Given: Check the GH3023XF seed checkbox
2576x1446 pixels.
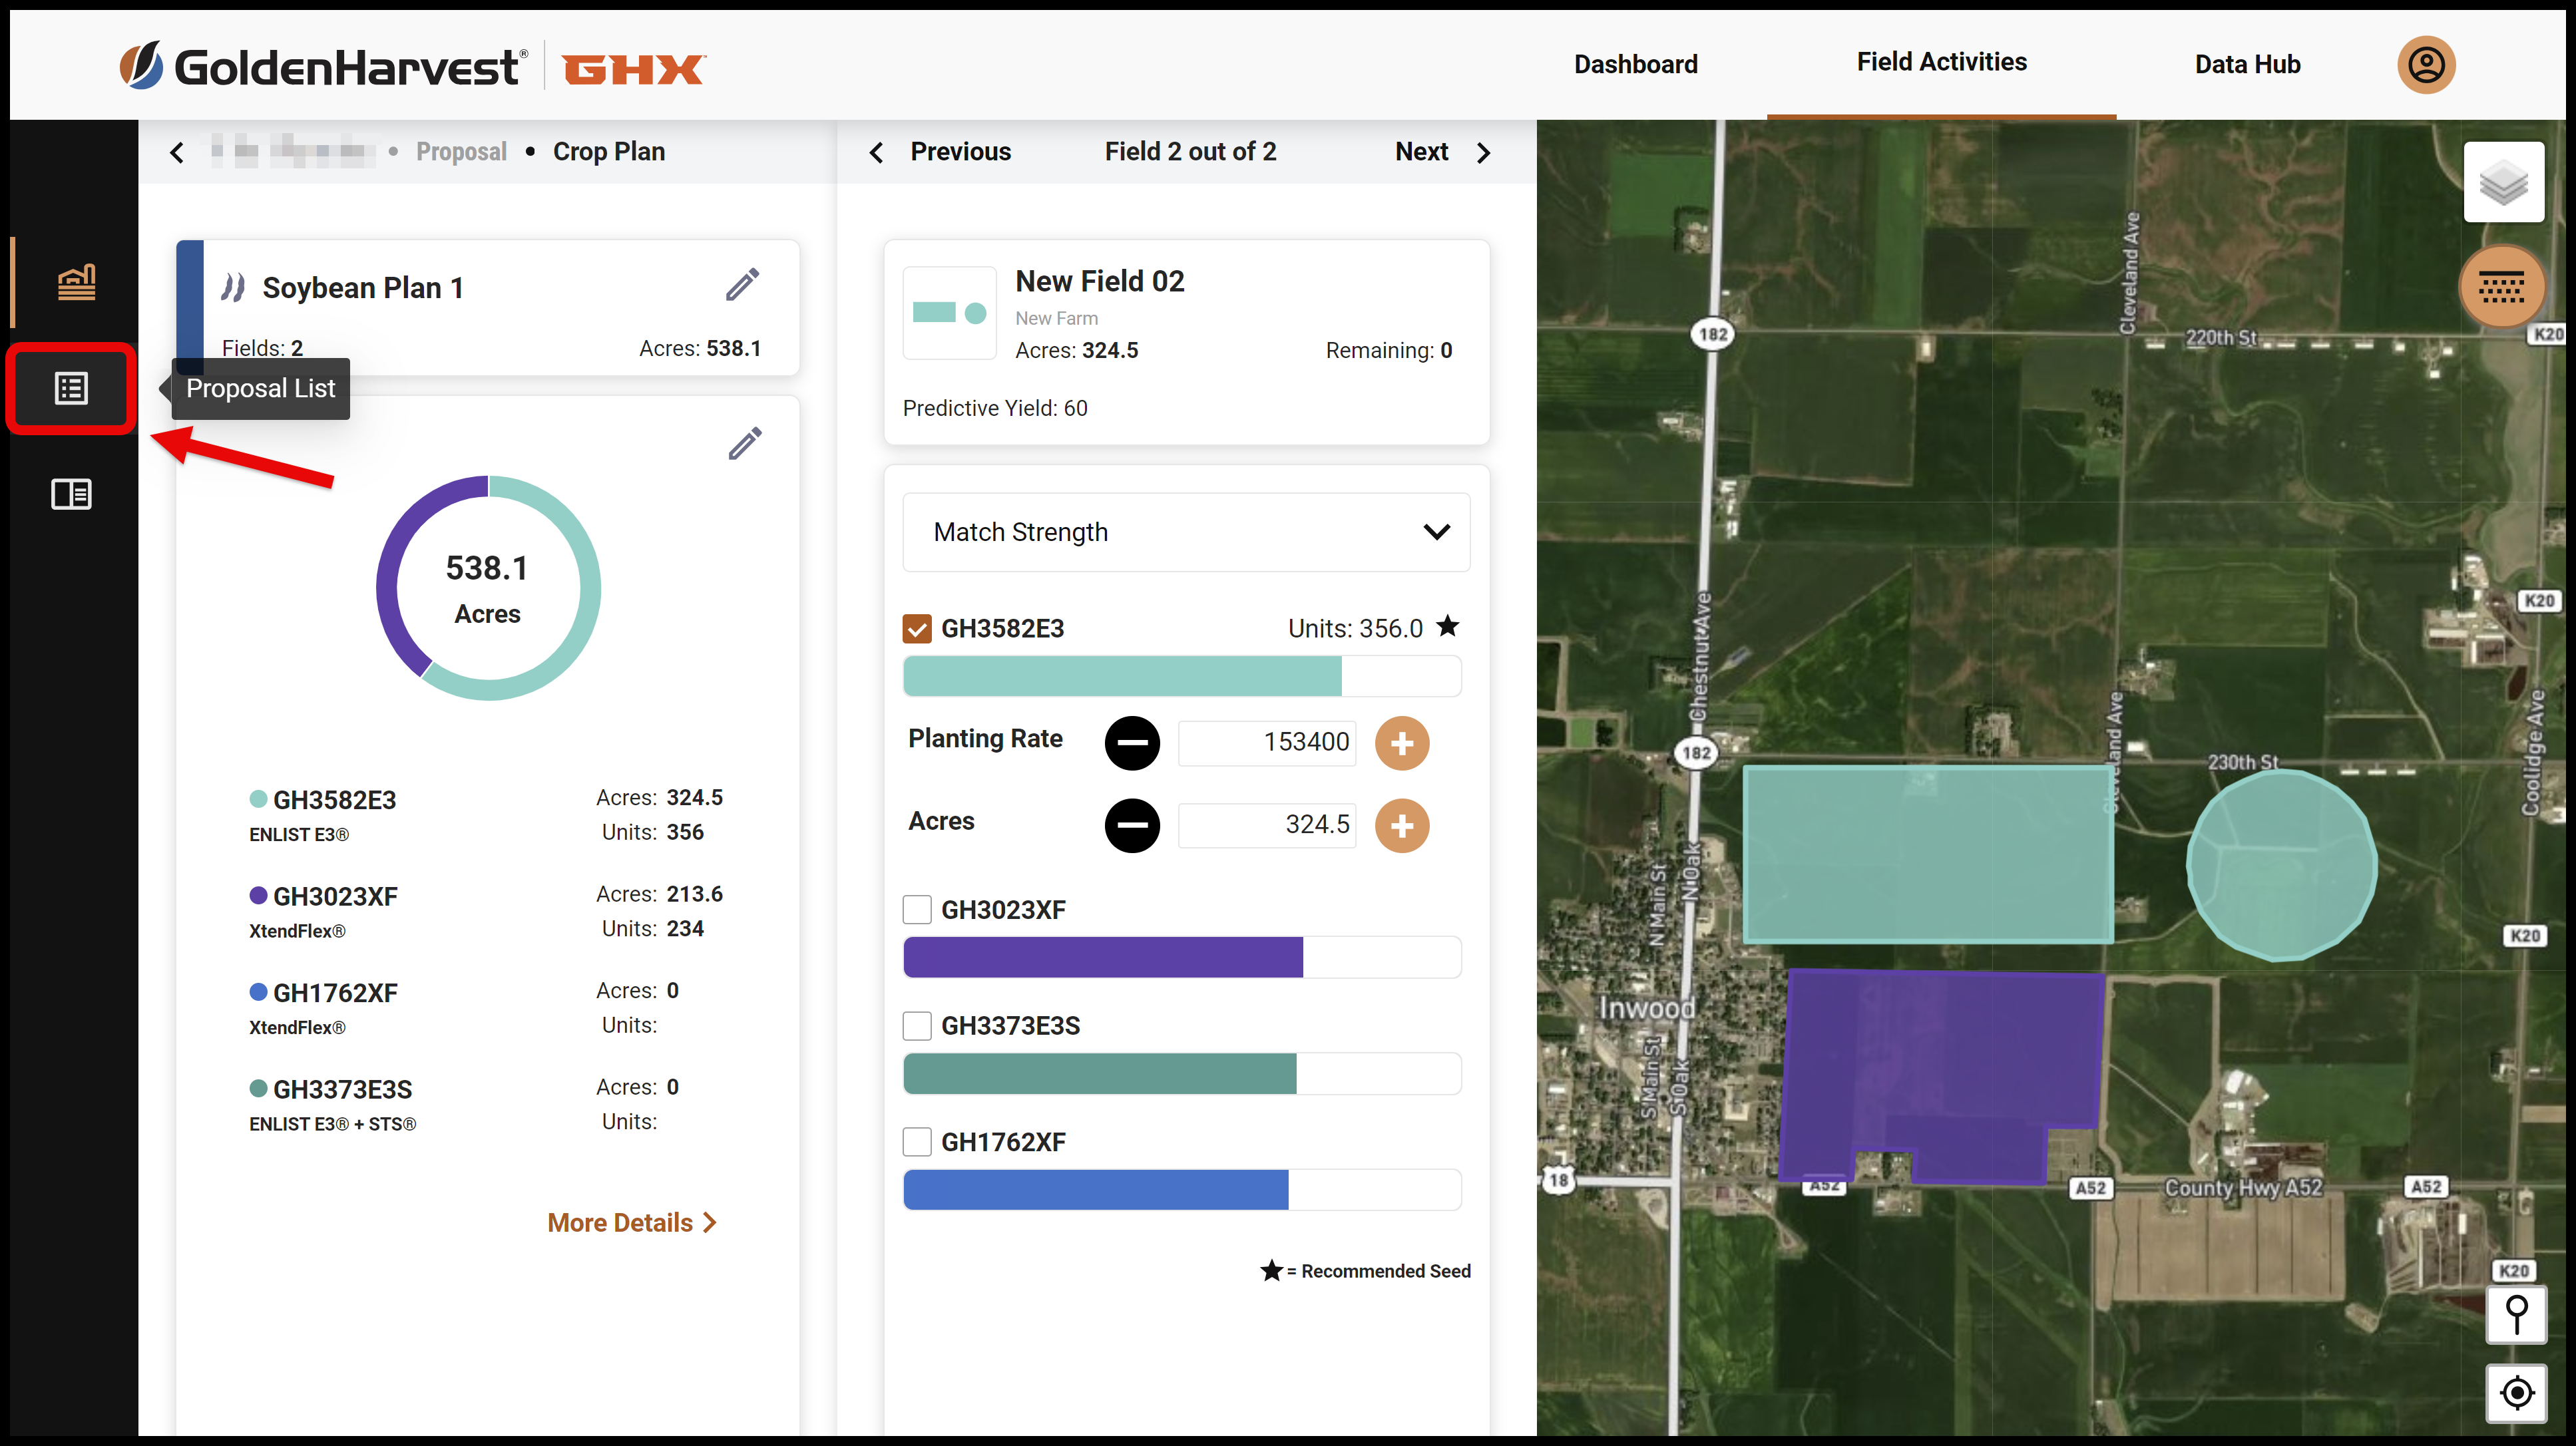Looking at the screenshot, I should click(x=917, y=910).
